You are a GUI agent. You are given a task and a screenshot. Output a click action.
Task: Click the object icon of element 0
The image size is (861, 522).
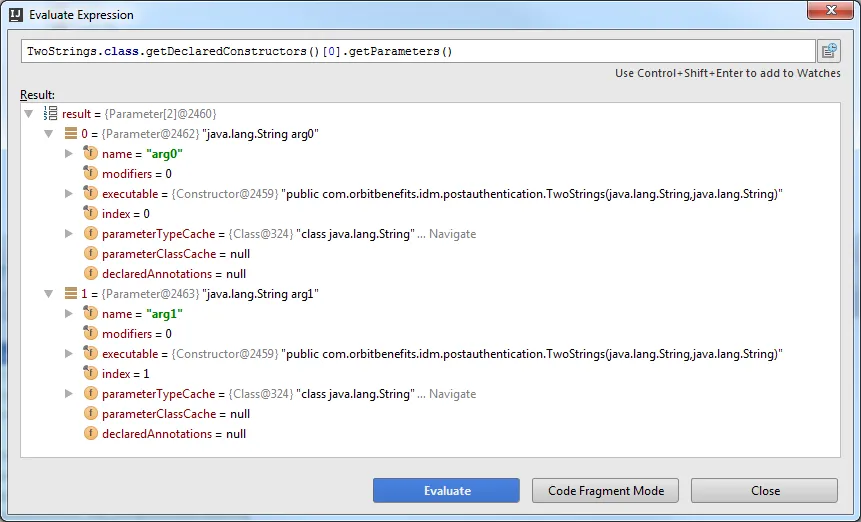click(x=71, y=133)
